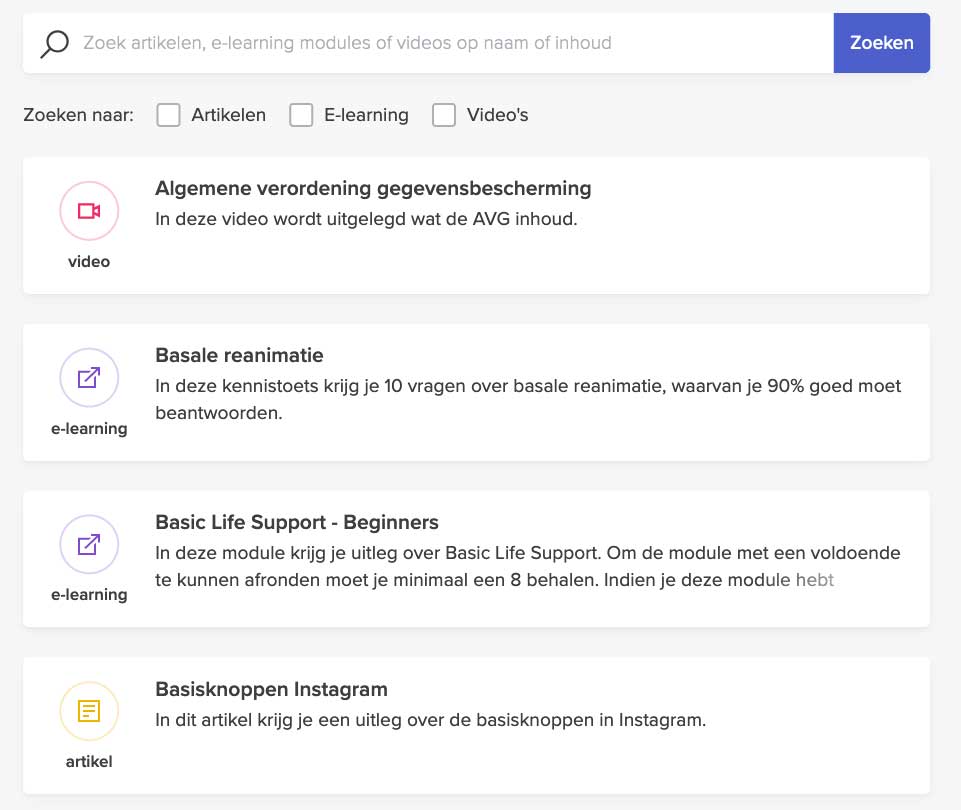Open the Algemene verordening gegevensbescherming video
The image size is (961, 810).
point(372,188)
